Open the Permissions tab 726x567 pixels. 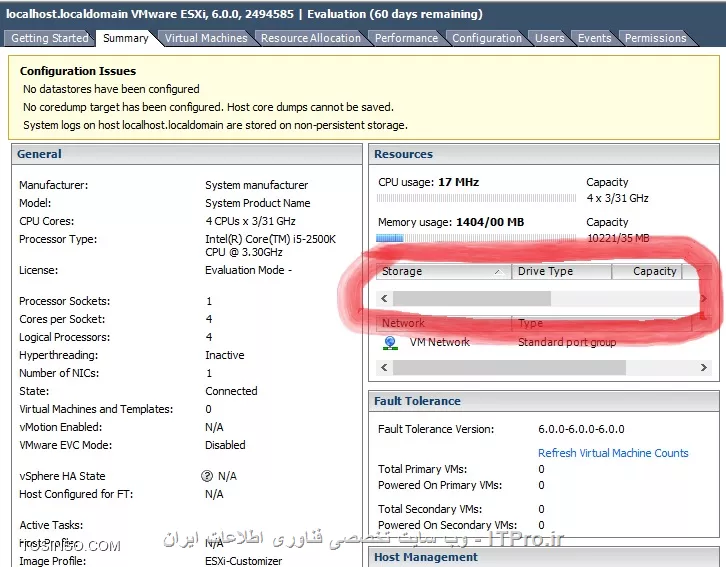[x=656, y=38]
